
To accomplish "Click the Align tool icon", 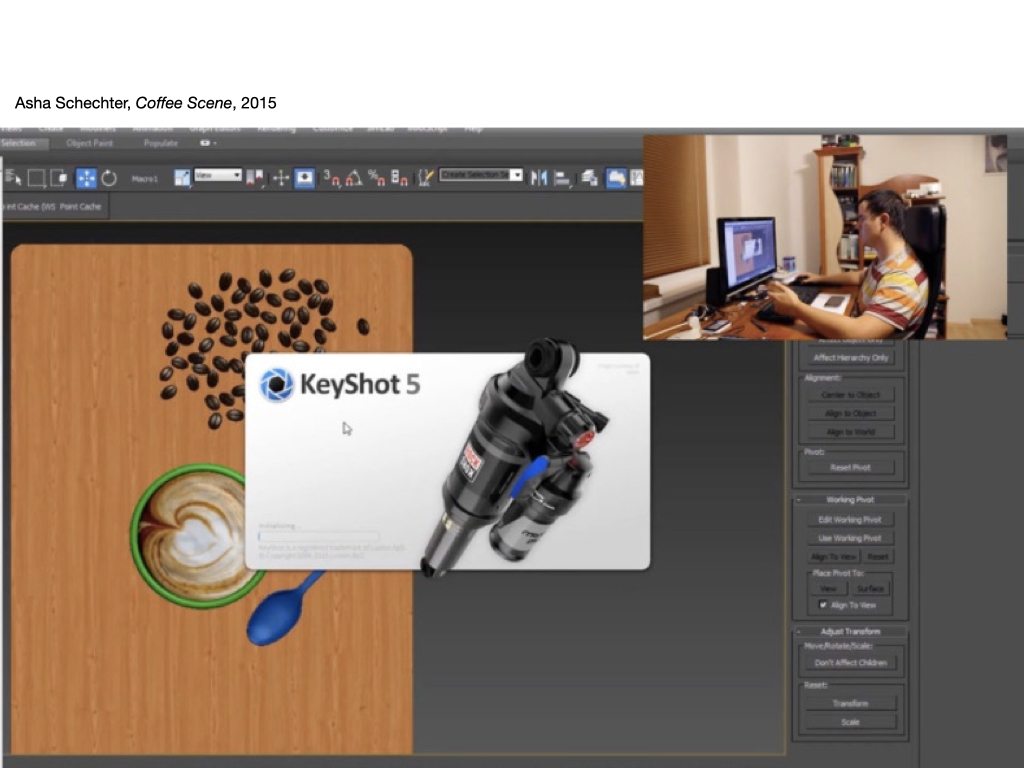I will coord(562,178).
